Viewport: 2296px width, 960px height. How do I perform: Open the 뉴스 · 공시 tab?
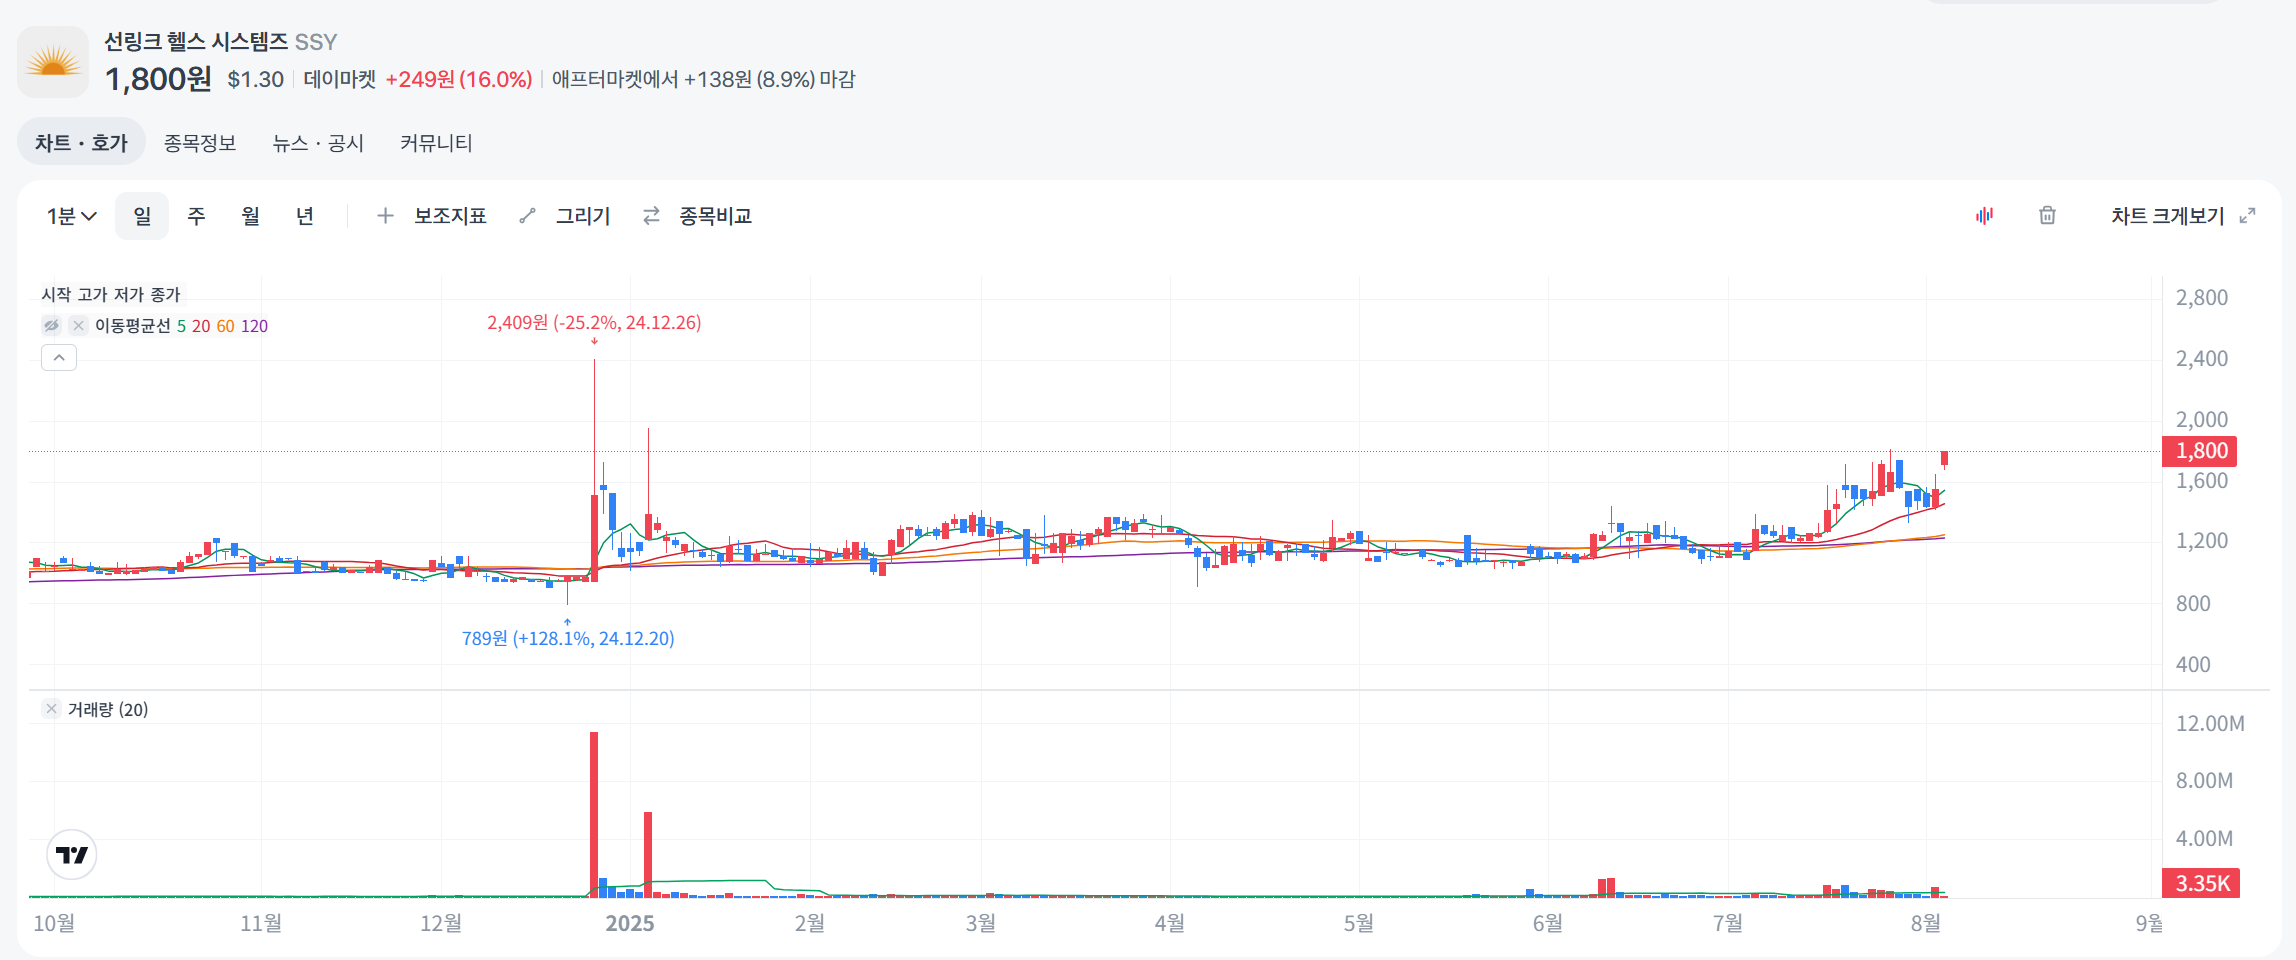point(318,143)
